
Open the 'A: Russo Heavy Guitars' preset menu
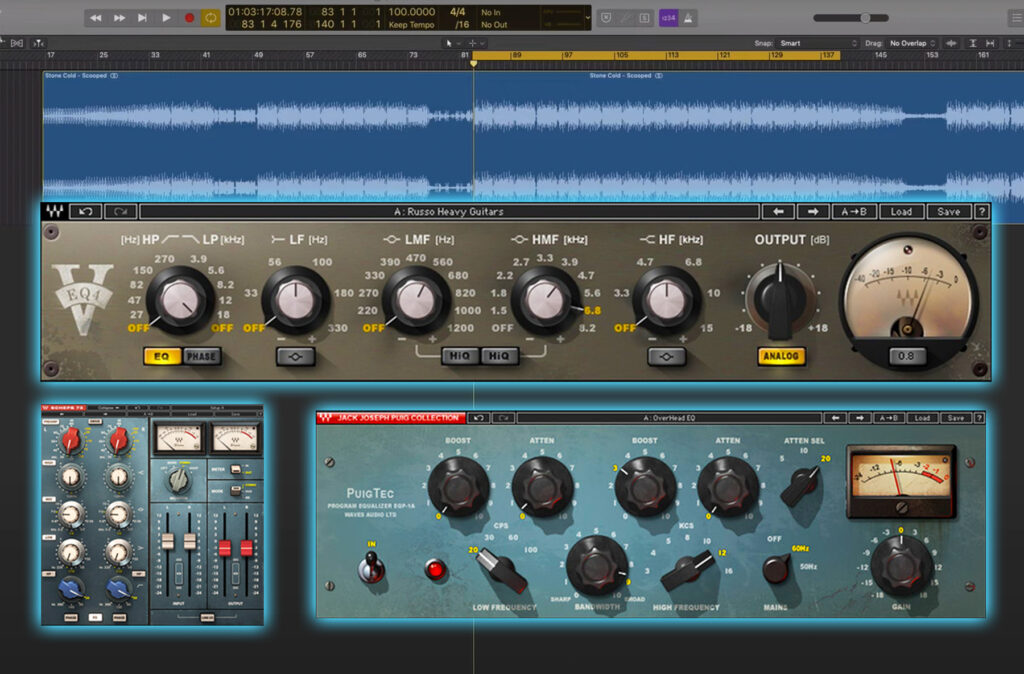click(449, 212)
